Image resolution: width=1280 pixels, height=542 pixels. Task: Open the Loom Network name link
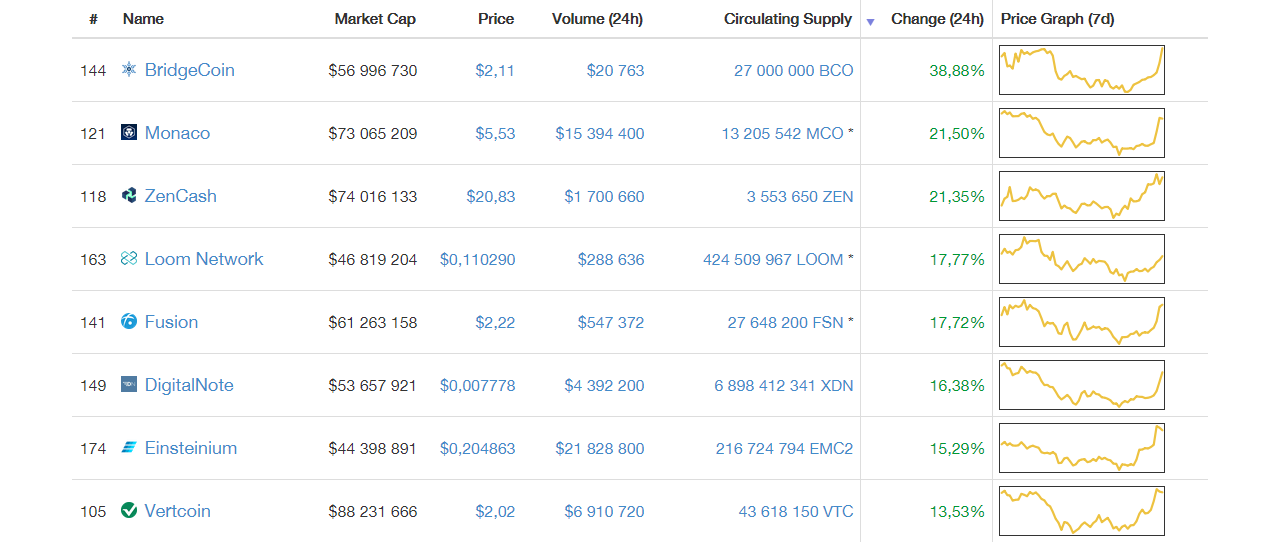point(204,259)
